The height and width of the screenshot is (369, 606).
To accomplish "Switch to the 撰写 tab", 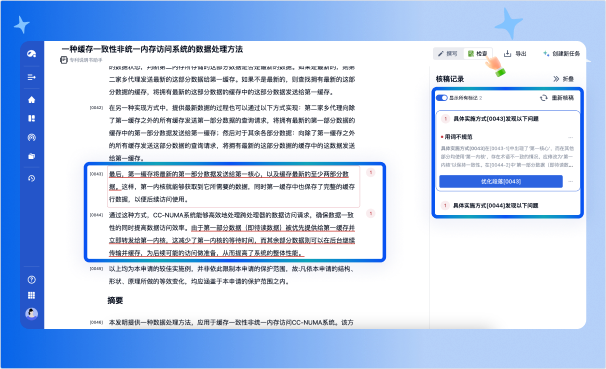I will (448, 54).
